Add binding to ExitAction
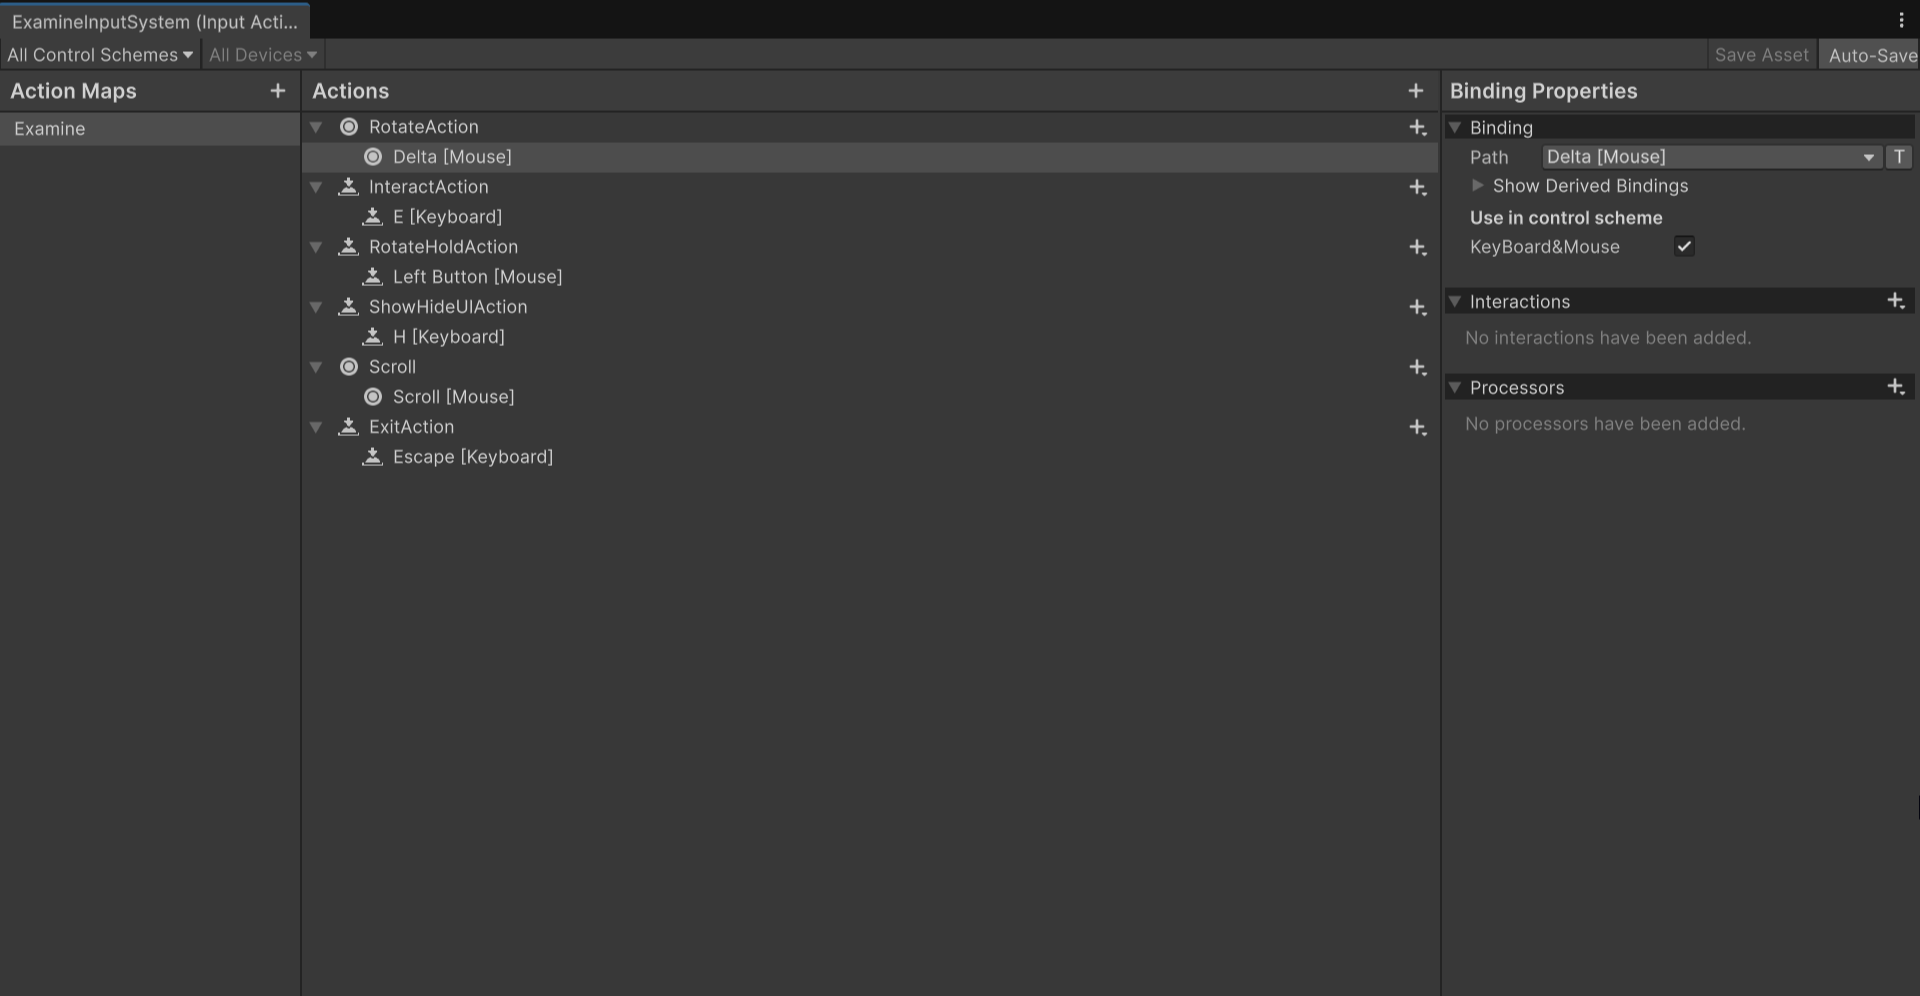This screenshot has width=1920, height=996. [x=1417, y=427]
